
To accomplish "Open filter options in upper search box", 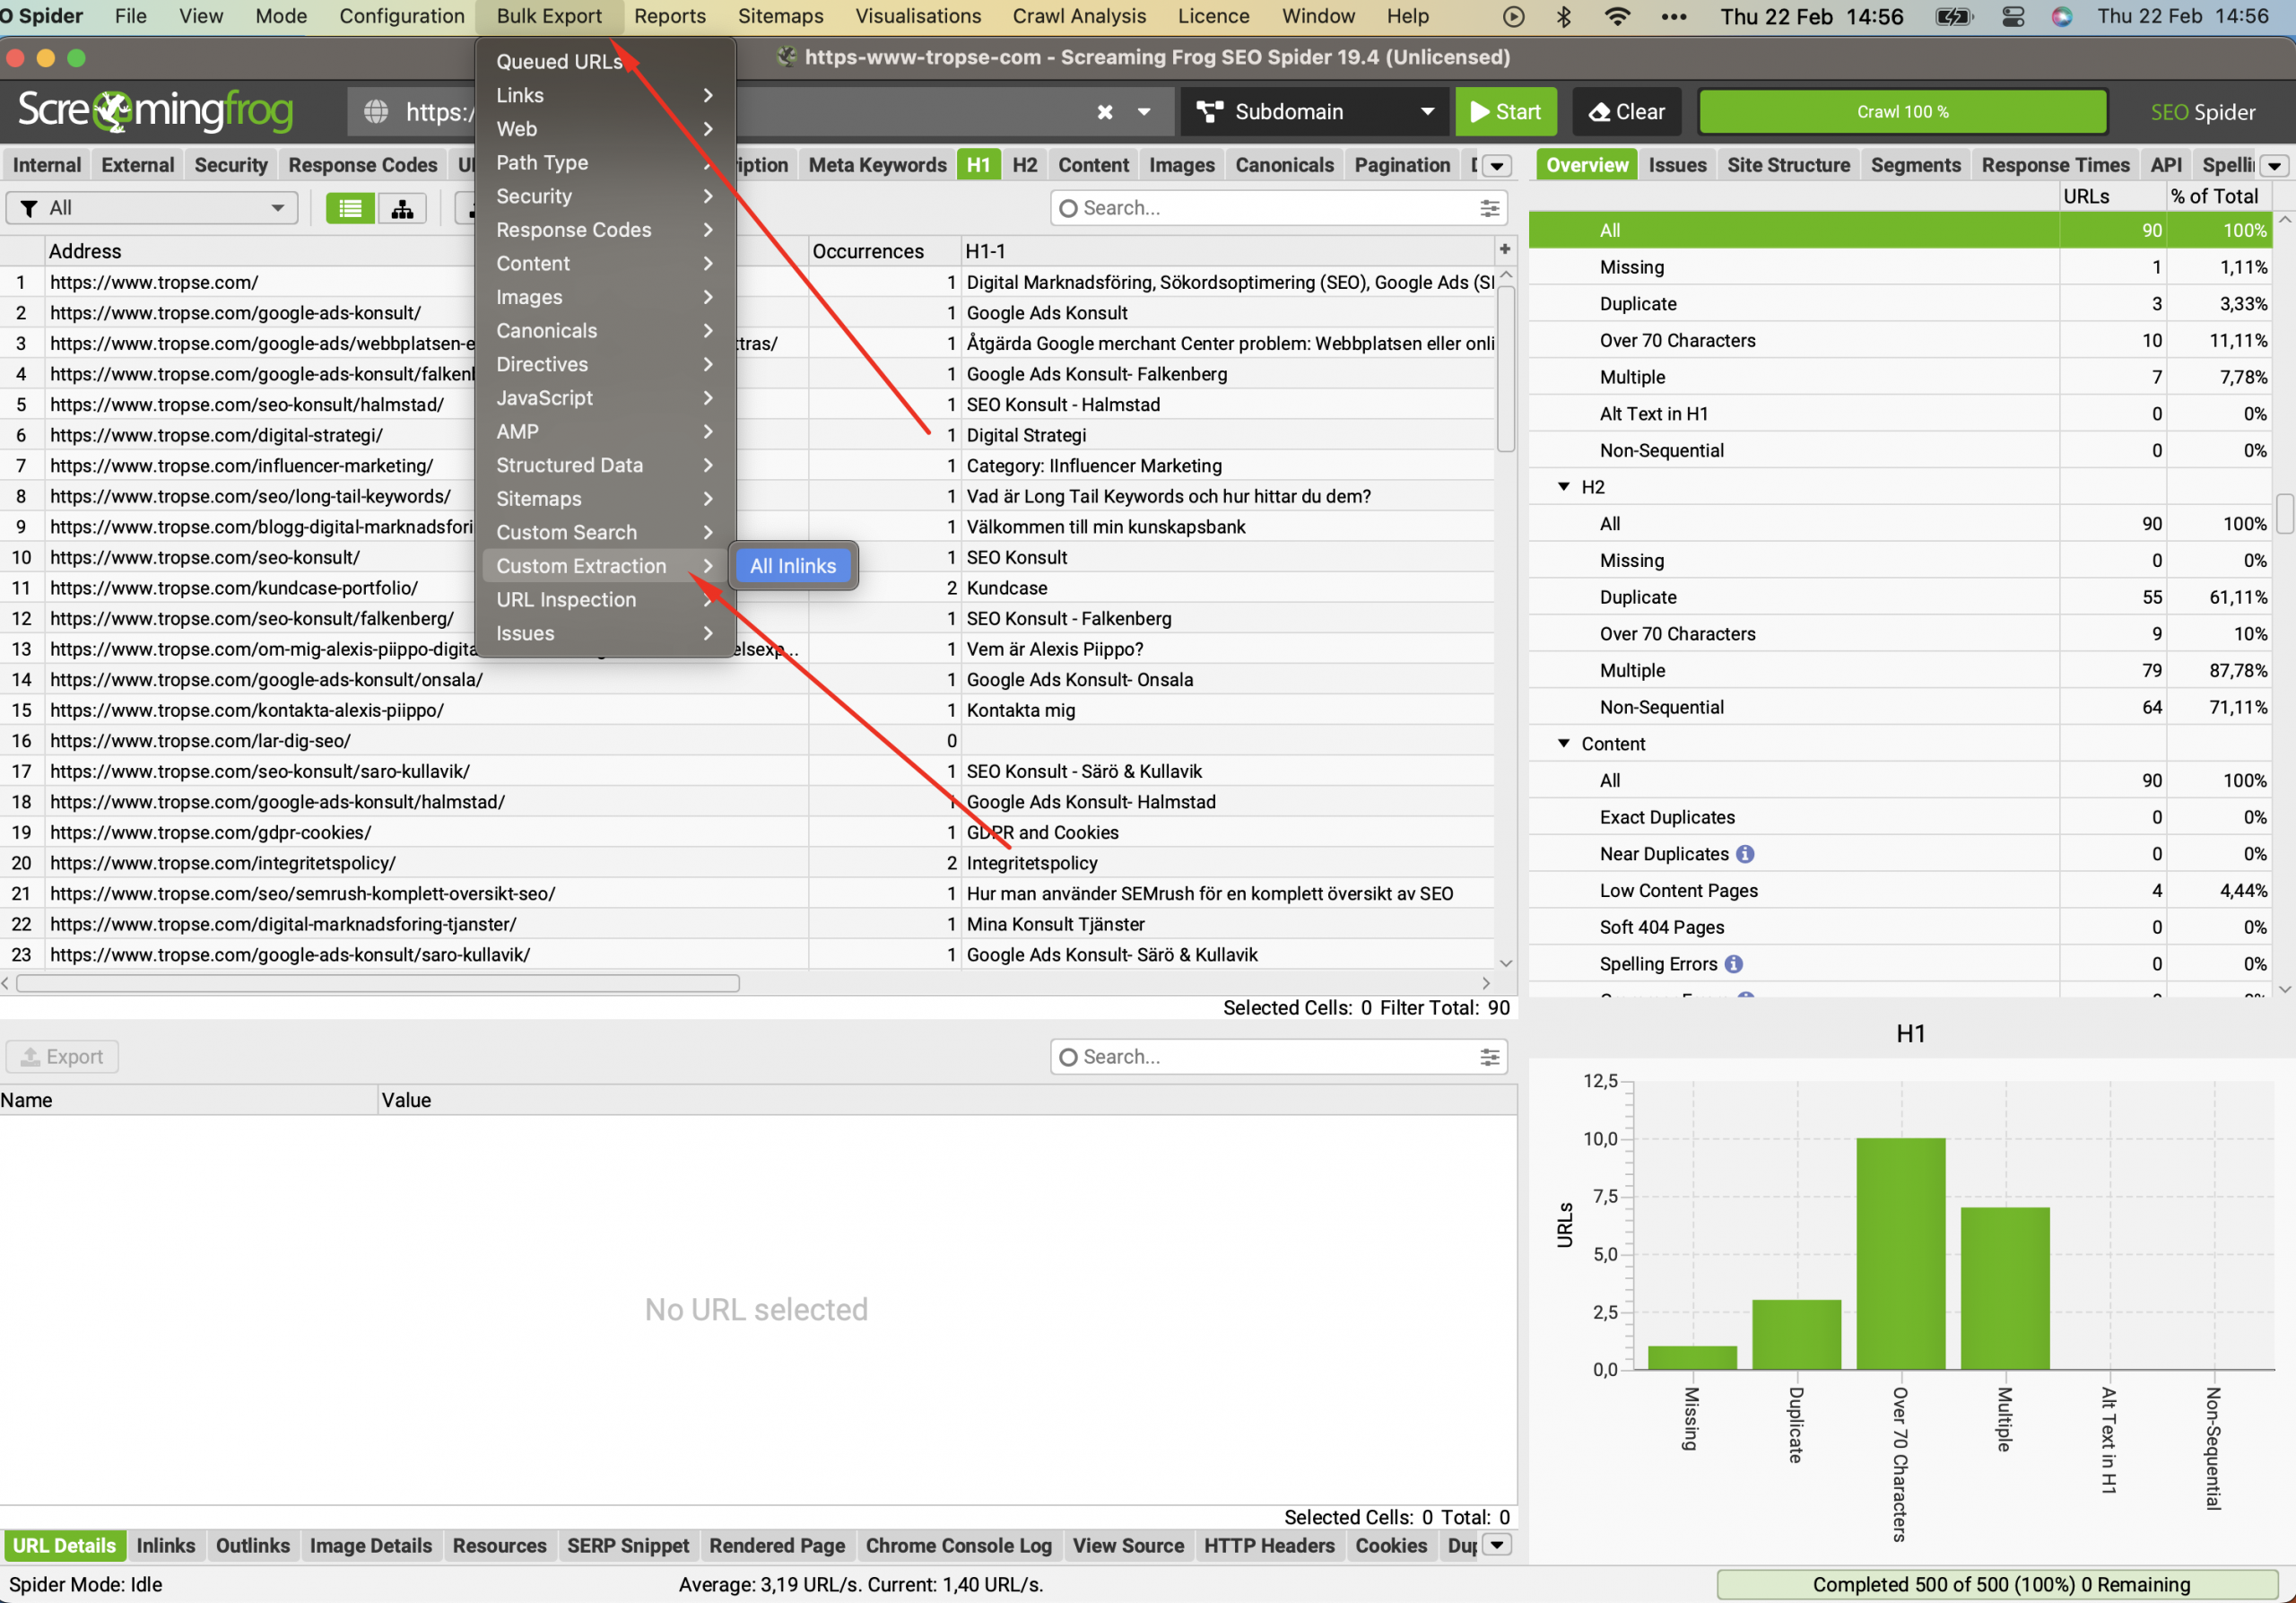I will pos(1489,208).
